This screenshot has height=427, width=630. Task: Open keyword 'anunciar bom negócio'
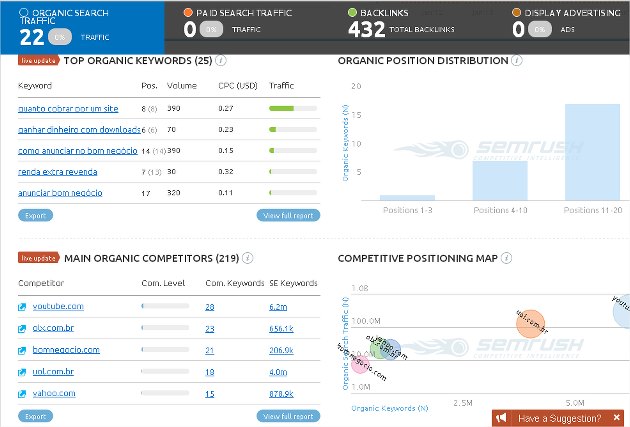(x=60, y=193)
